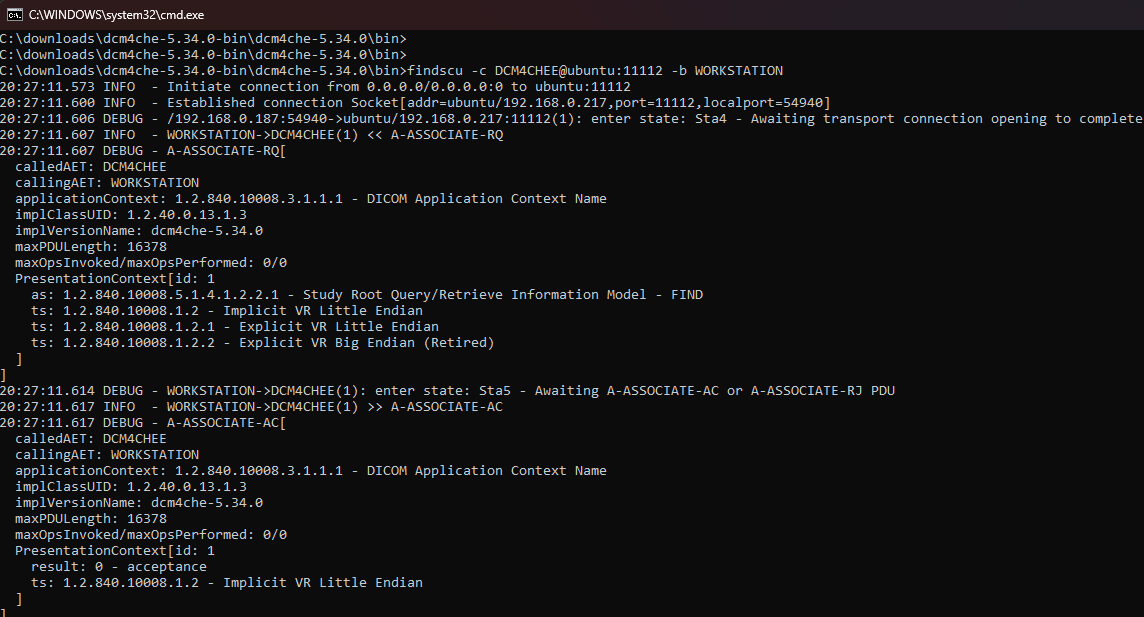Image resolution: width=1144 pixels, height=617 pixels.
Task: Click the cmd.exe icon in title bar
Action: 14,14
